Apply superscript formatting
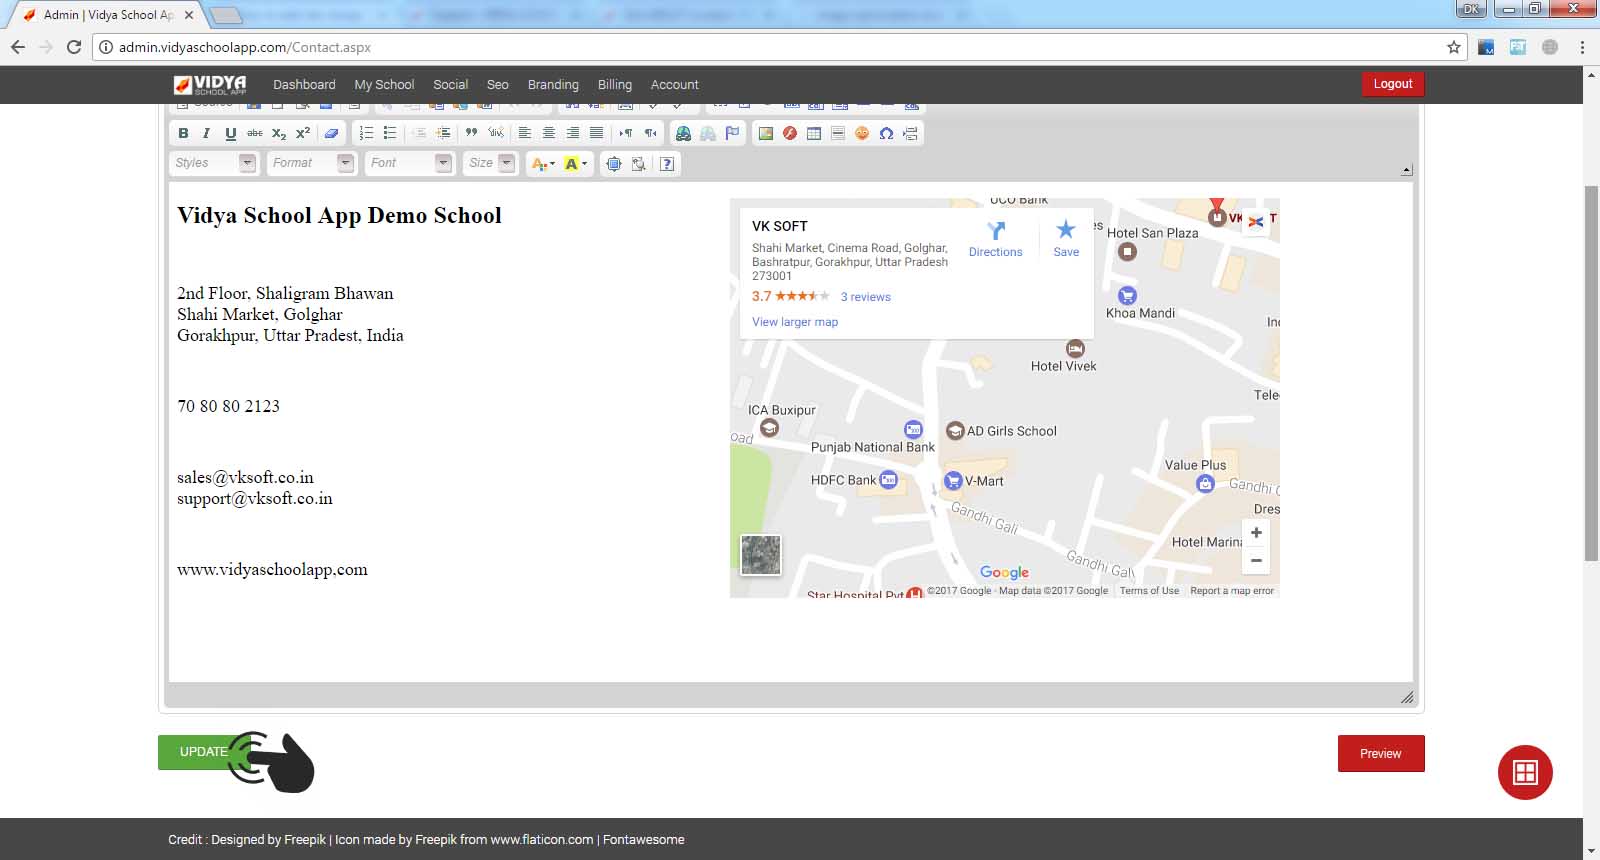 (x=303, y=133)
